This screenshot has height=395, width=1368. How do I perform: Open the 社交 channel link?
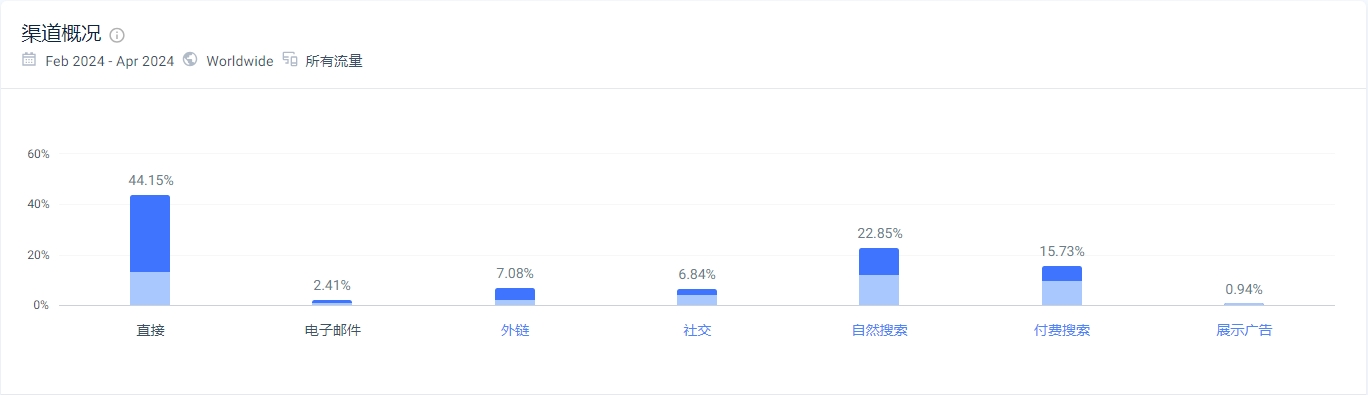(x=697, y=330)
